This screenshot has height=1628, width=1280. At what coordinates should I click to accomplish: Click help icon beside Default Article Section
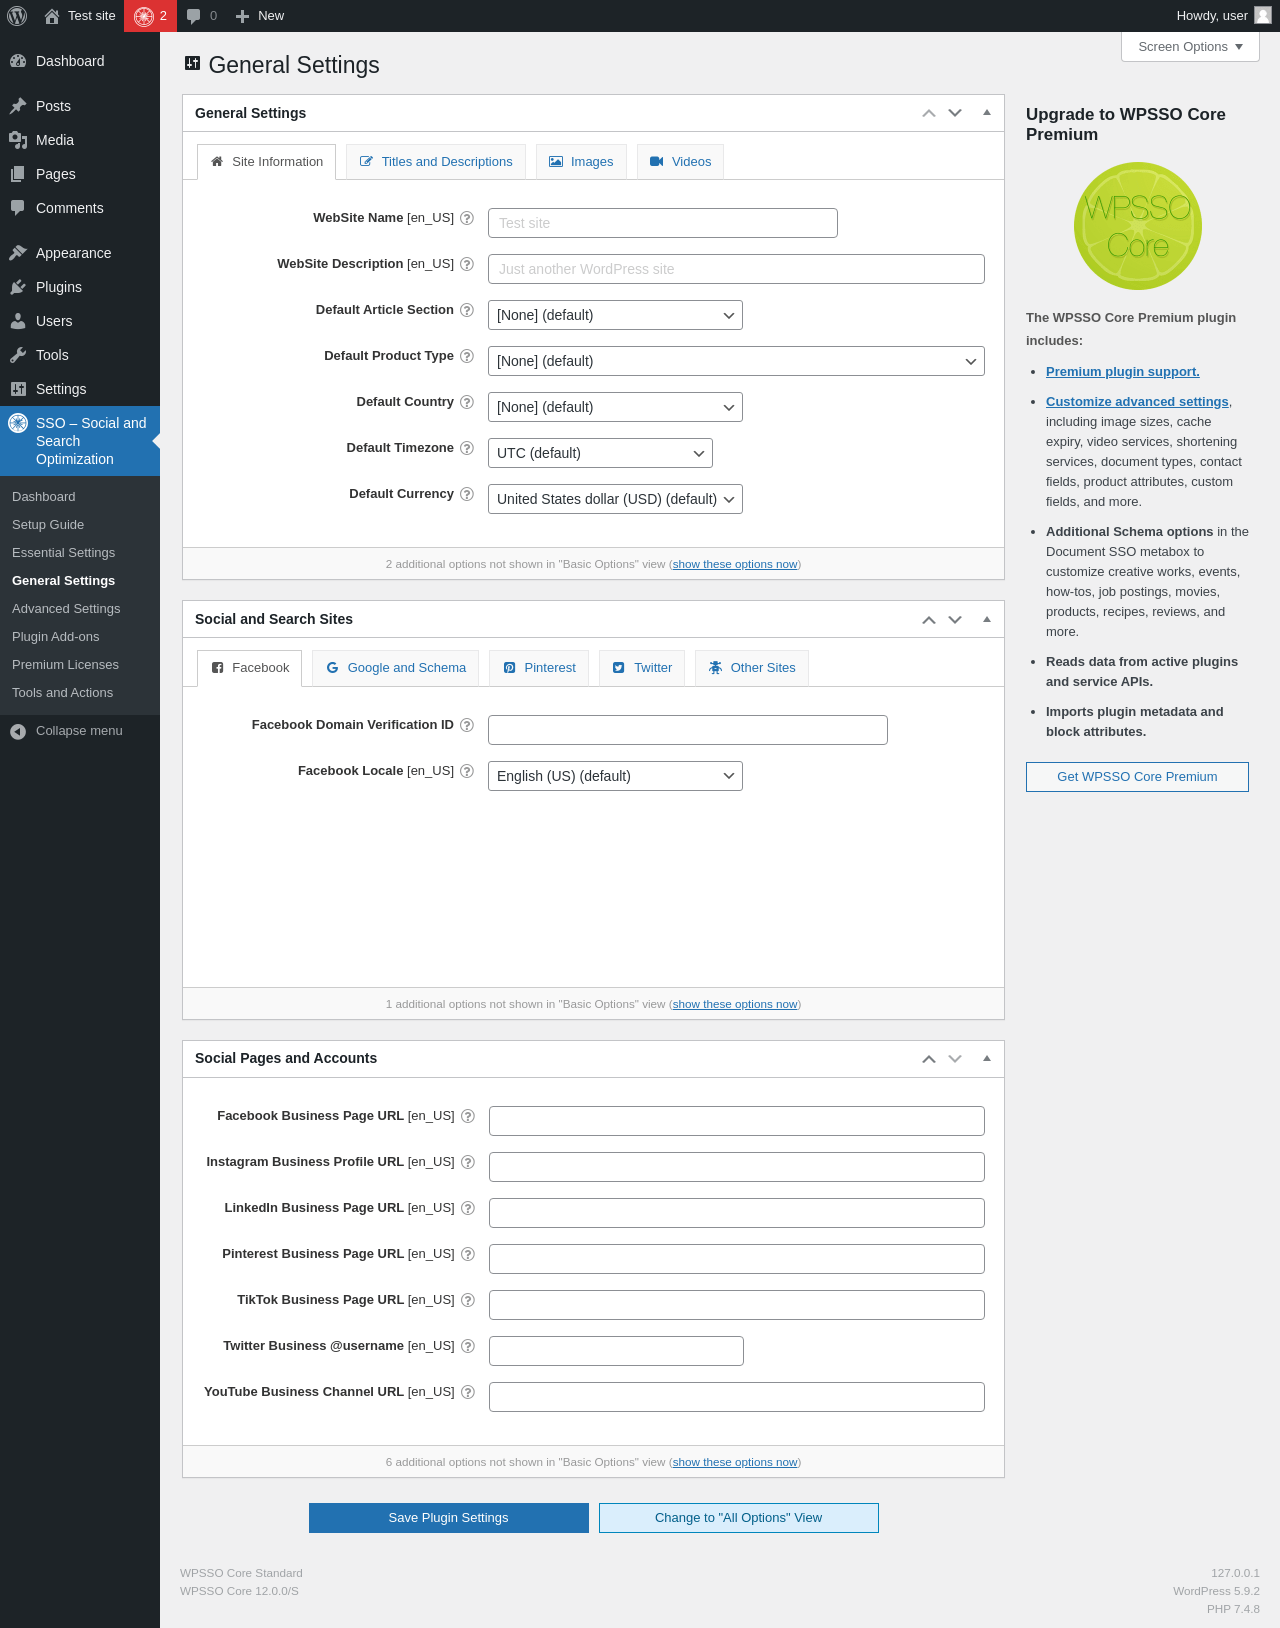point(466,310)
